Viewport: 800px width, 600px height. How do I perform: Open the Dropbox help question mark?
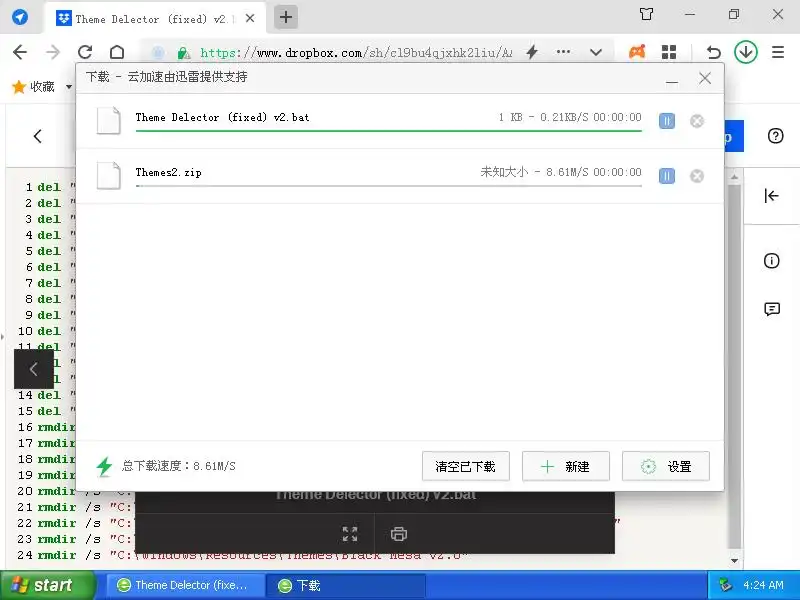[775, 136]
